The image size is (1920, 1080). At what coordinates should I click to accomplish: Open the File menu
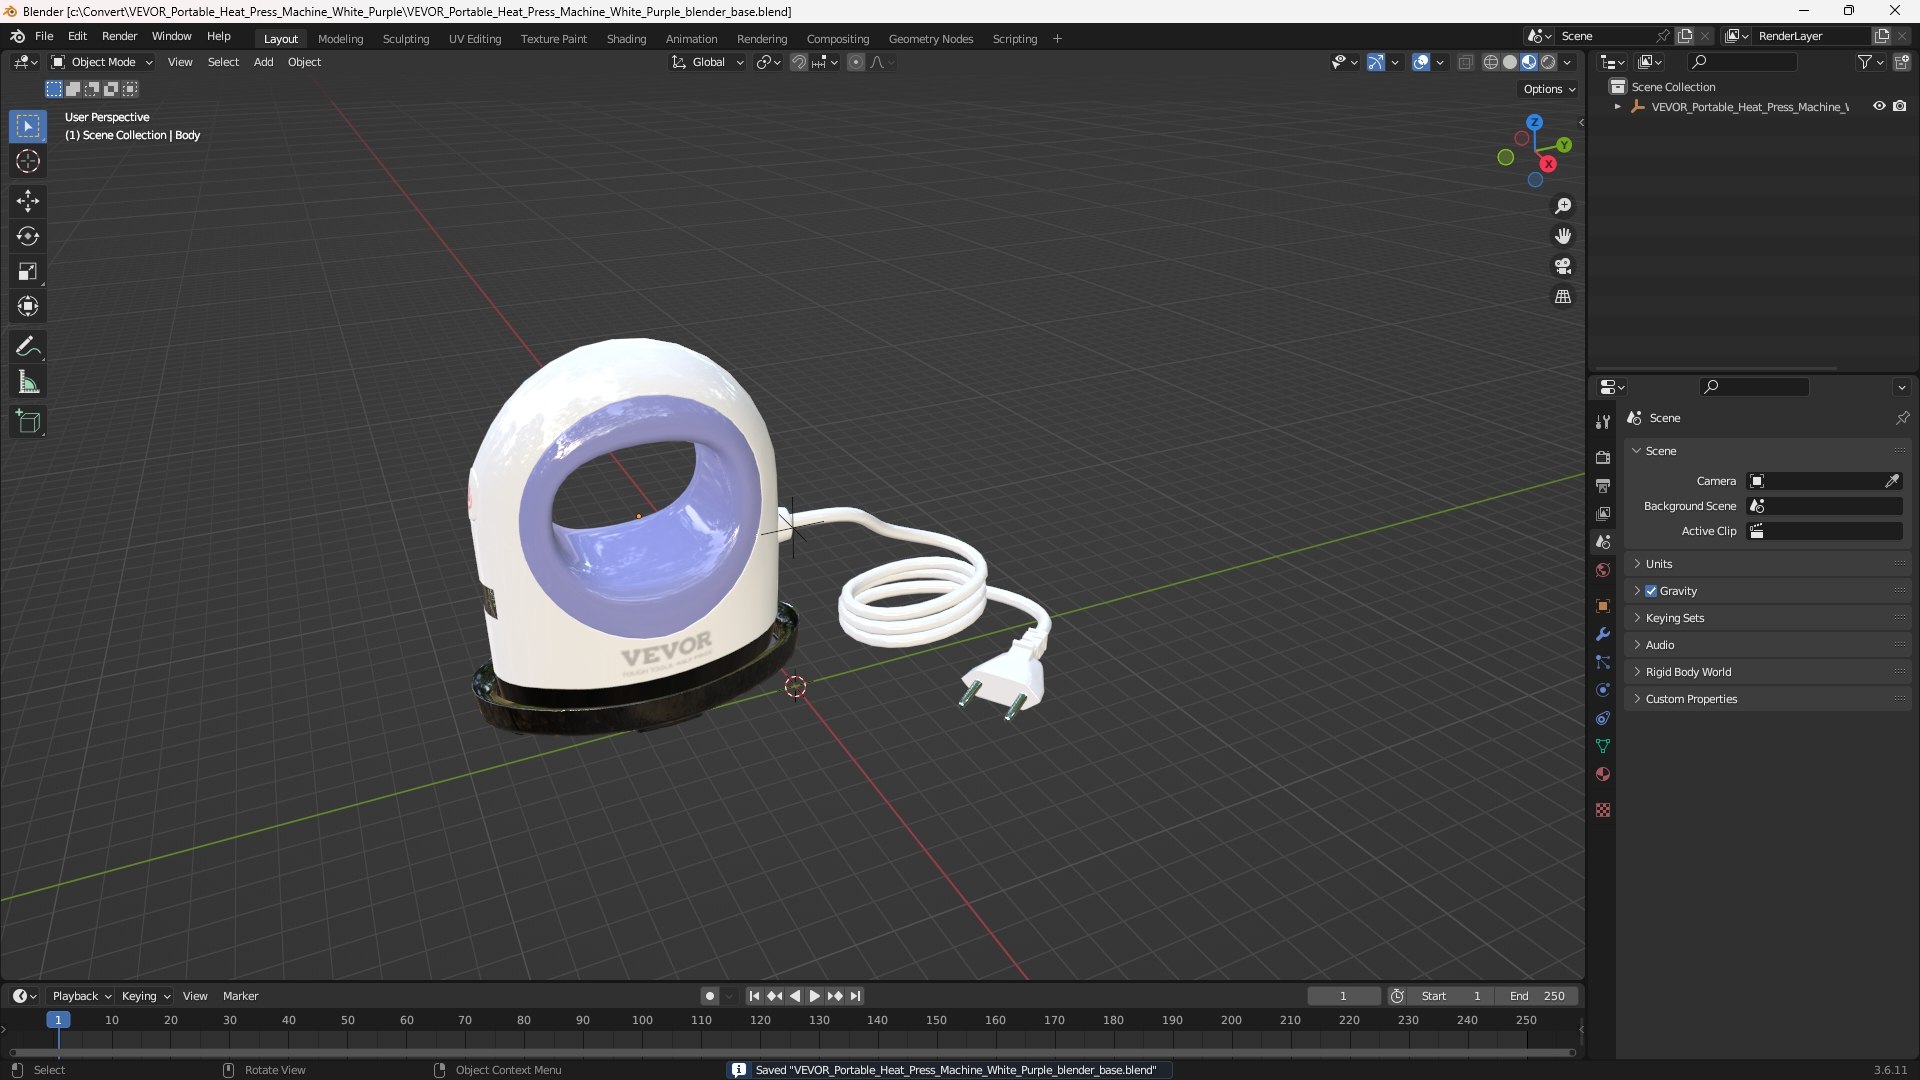tap(44, 36)
